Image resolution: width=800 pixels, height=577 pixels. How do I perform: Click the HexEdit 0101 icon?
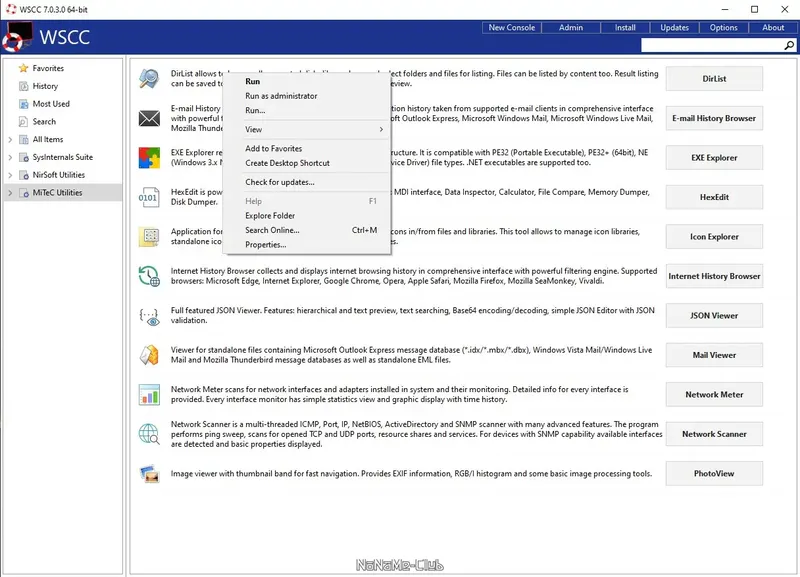click(148, 197)
